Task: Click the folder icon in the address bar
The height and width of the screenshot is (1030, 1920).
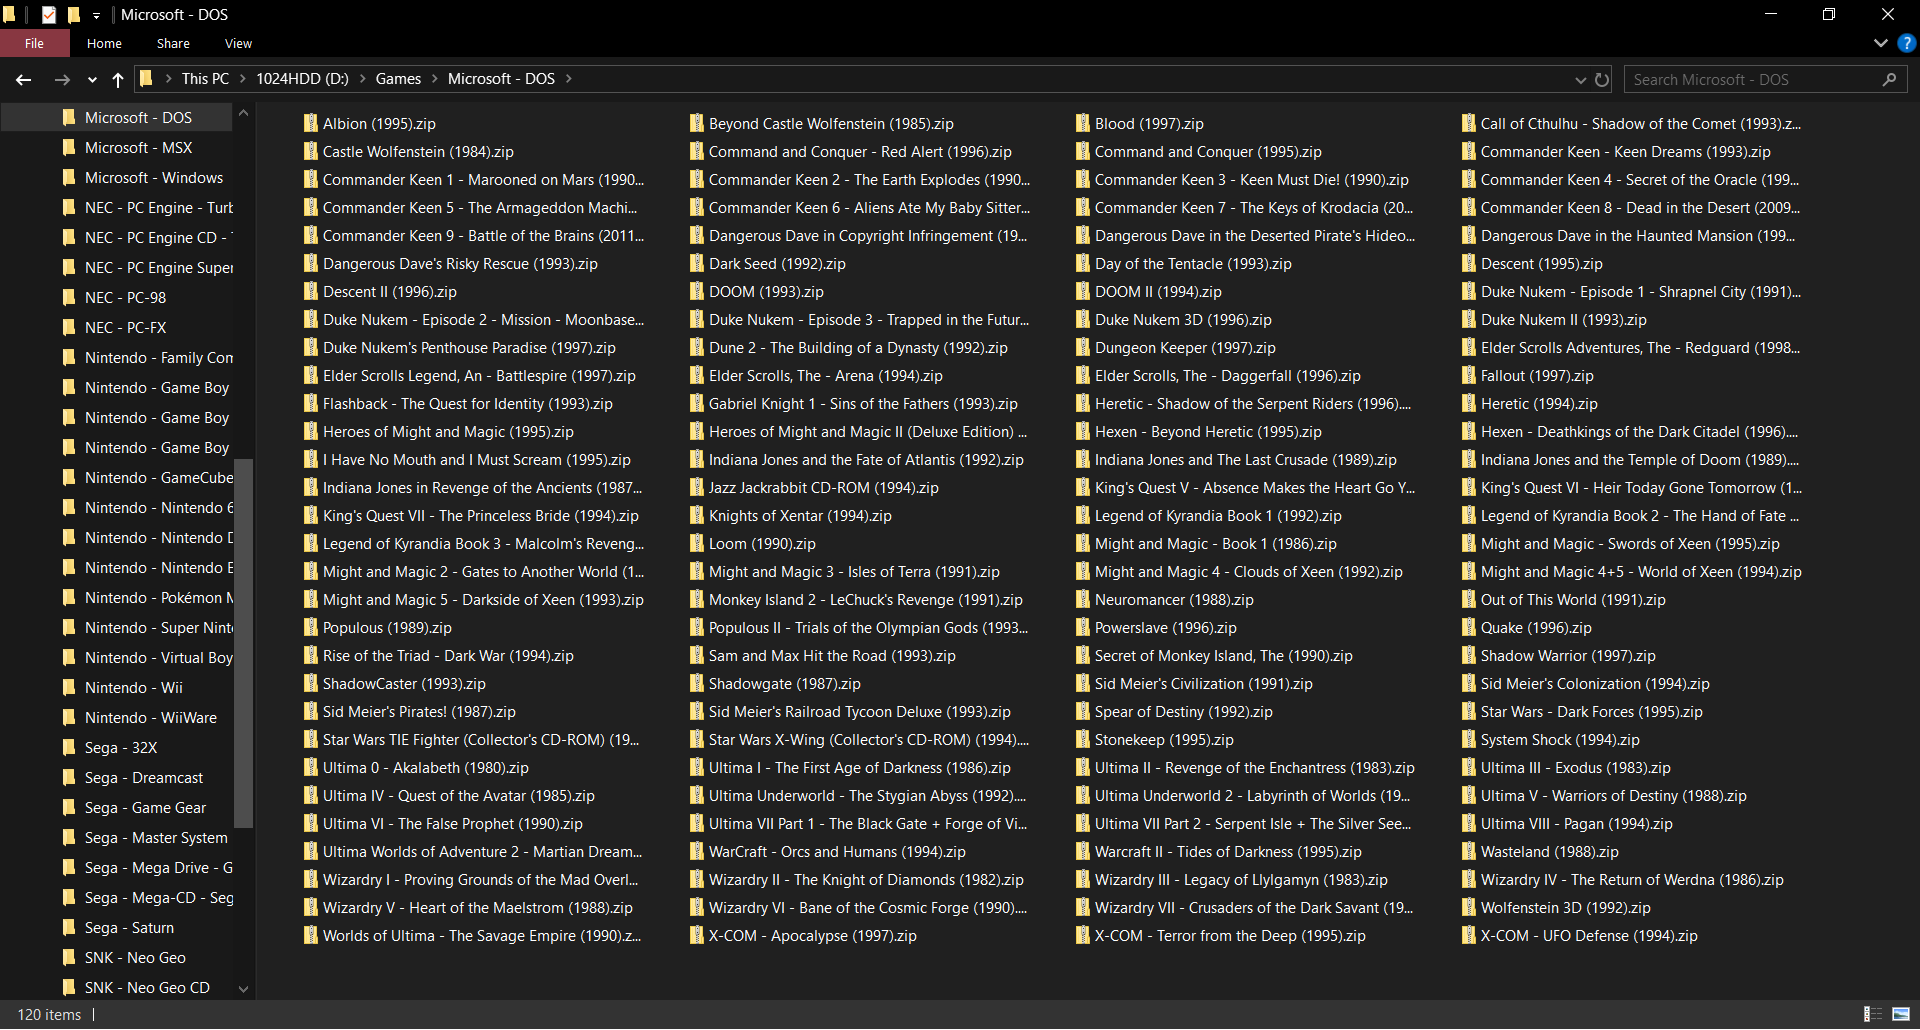Action: click(x=146, y=79)
